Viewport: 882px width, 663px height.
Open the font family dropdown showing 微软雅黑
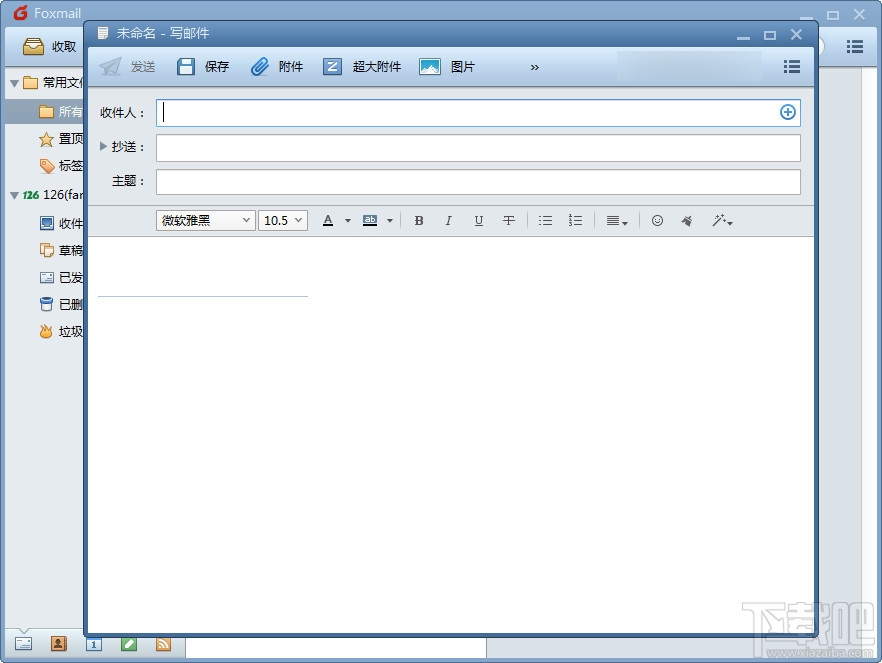pos(204,220)
